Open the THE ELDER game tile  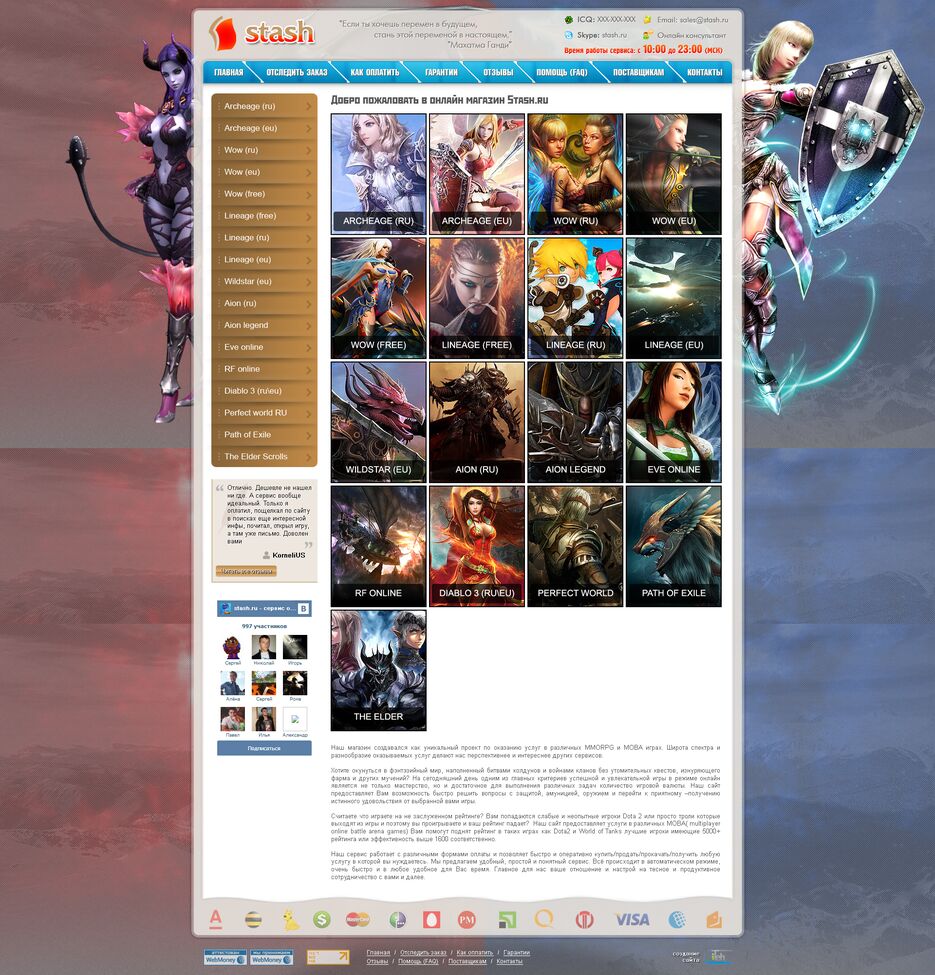379,670
